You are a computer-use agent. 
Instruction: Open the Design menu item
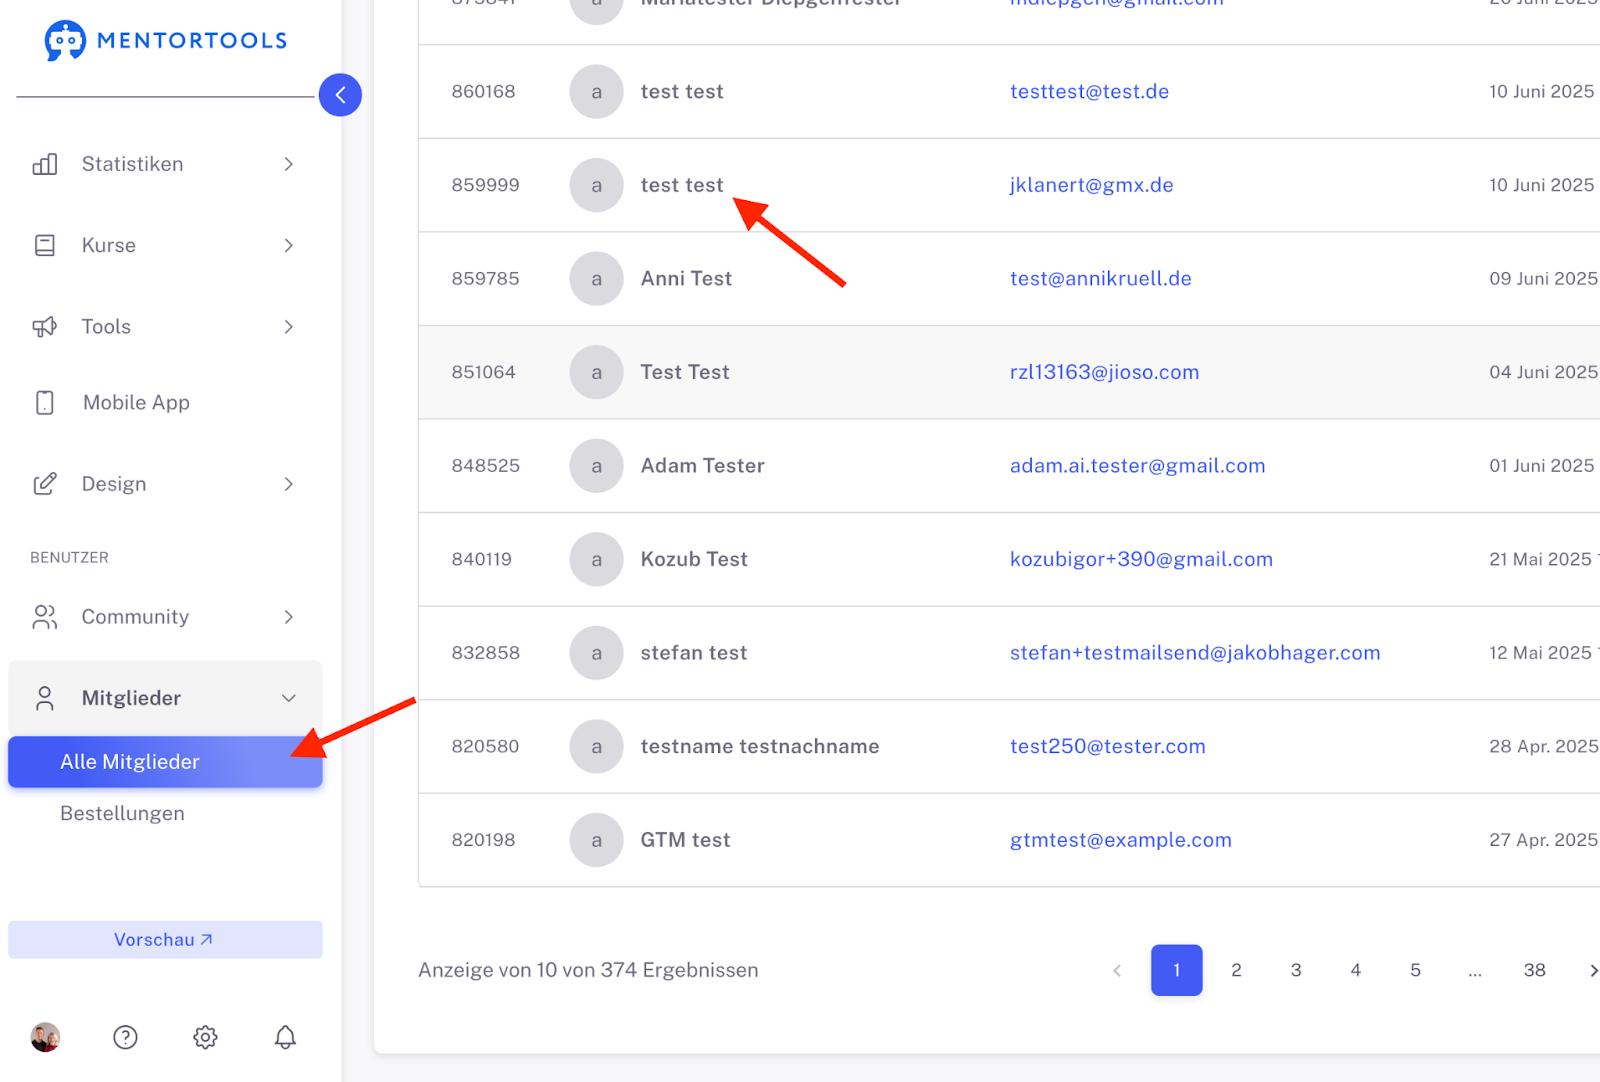tap(114, 484)
